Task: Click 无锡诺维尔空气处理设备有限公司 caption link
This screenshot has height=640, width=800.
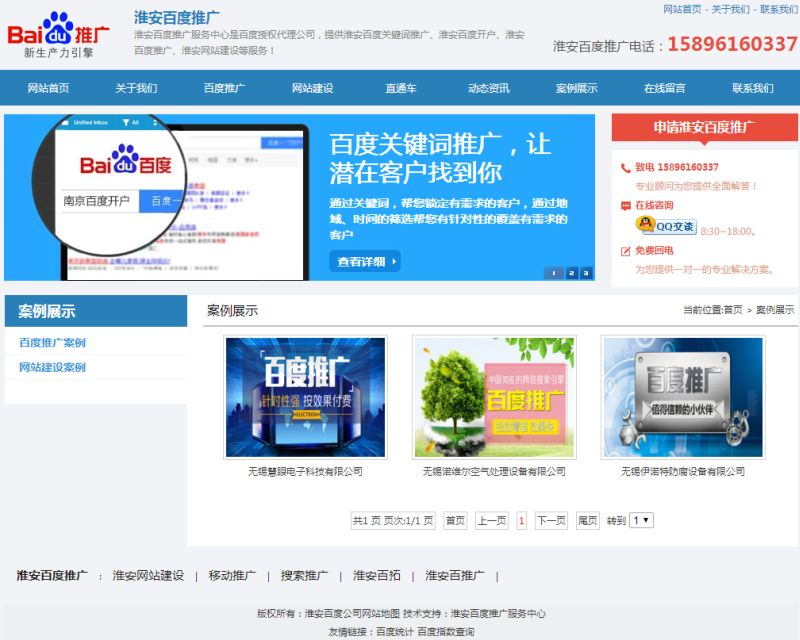Action: coord(494,472)
